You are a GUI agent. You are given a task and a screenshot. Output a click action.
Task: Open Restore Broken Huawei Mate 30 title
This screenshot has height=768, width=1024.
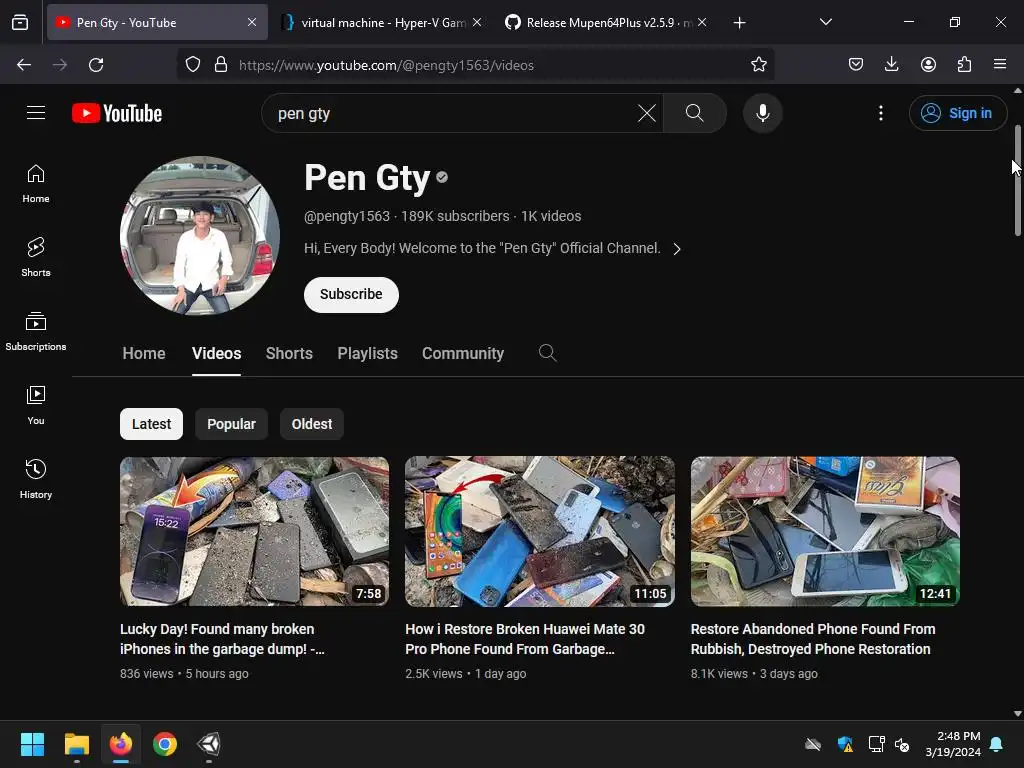[525, 639]
